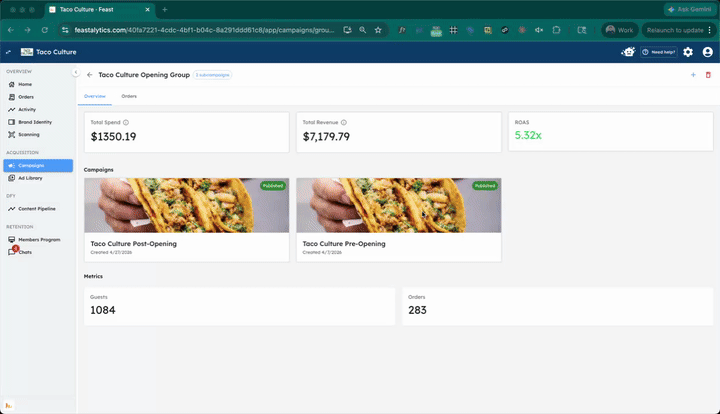Open Orders in the sidebar
The width and height of the screenshot is (720, 414).
click(38, 97)
